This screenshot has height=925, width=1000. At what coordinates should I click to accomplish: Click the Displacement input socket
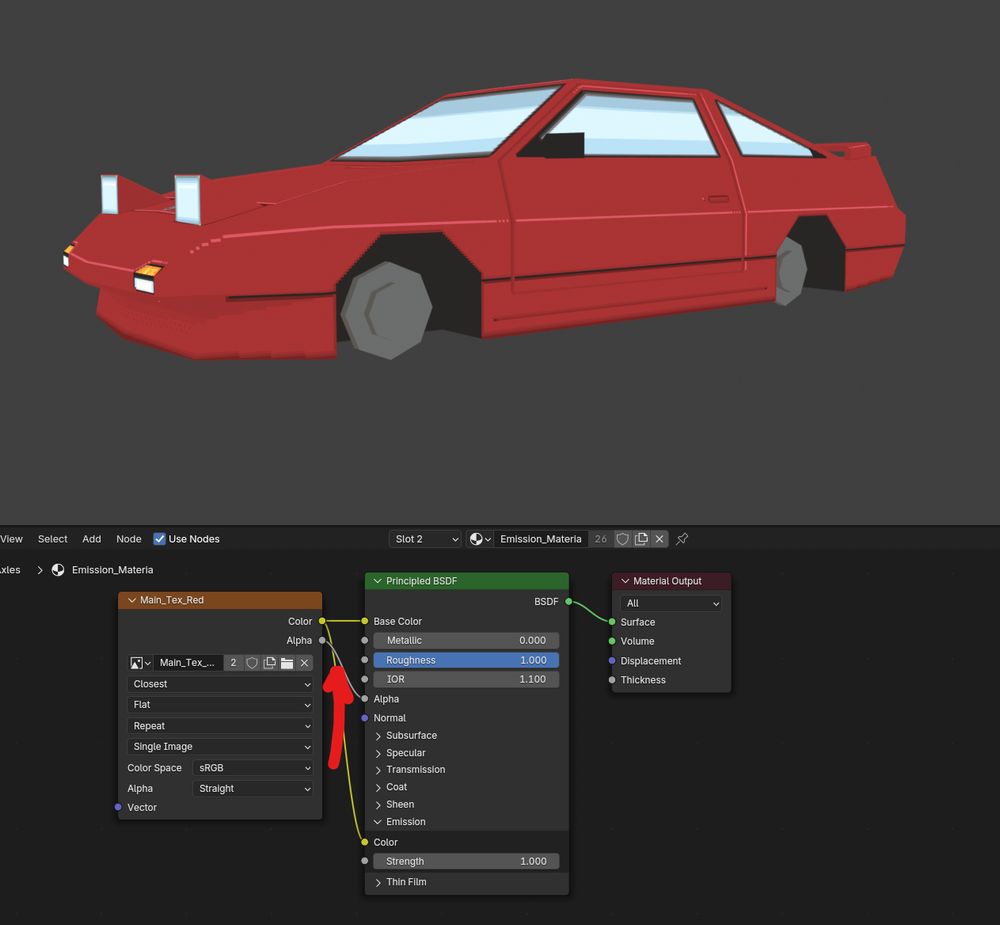pyautogui.click(x=612, y=660)
